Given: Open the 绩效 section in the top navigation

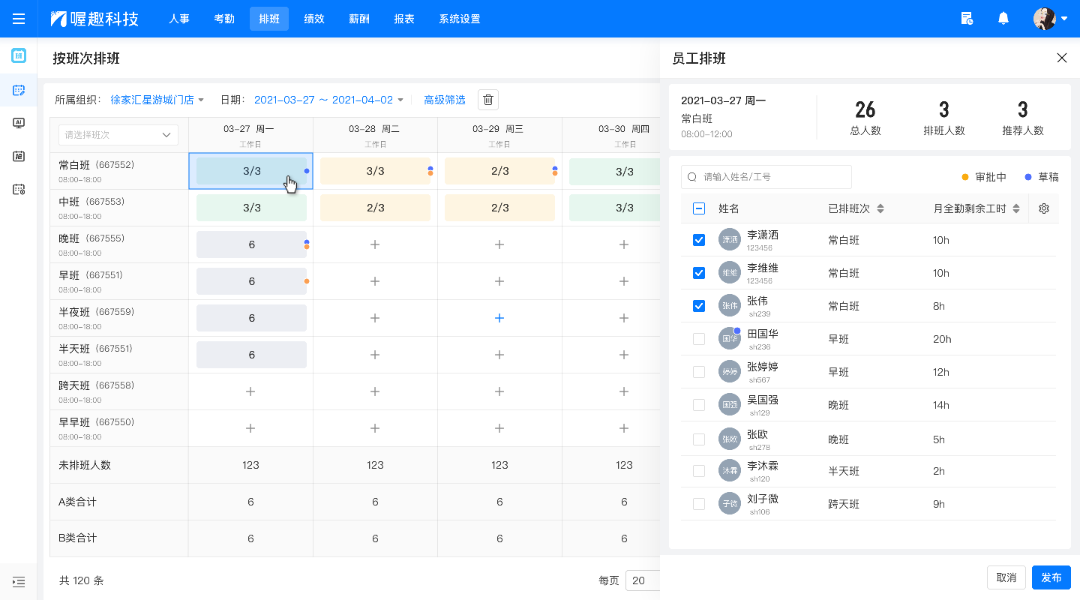Looking at the screenshot, I should tap(314, 18).
